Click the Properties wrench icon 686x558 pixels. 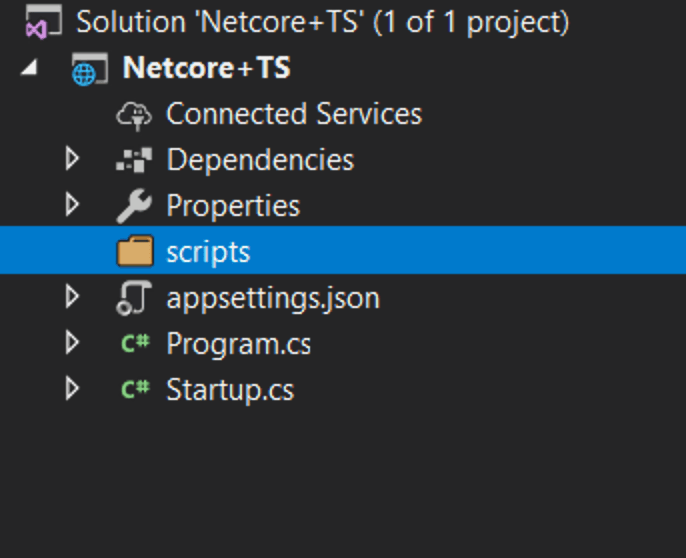pos(134,206)
